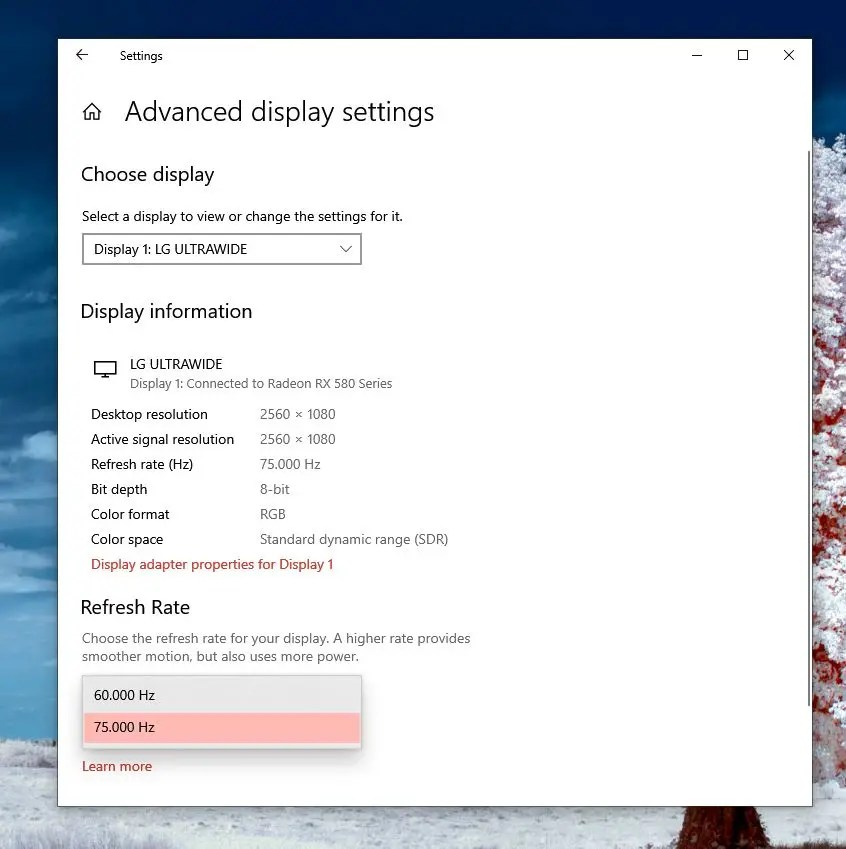Open the display selection dropdown

tap(221, 249)
